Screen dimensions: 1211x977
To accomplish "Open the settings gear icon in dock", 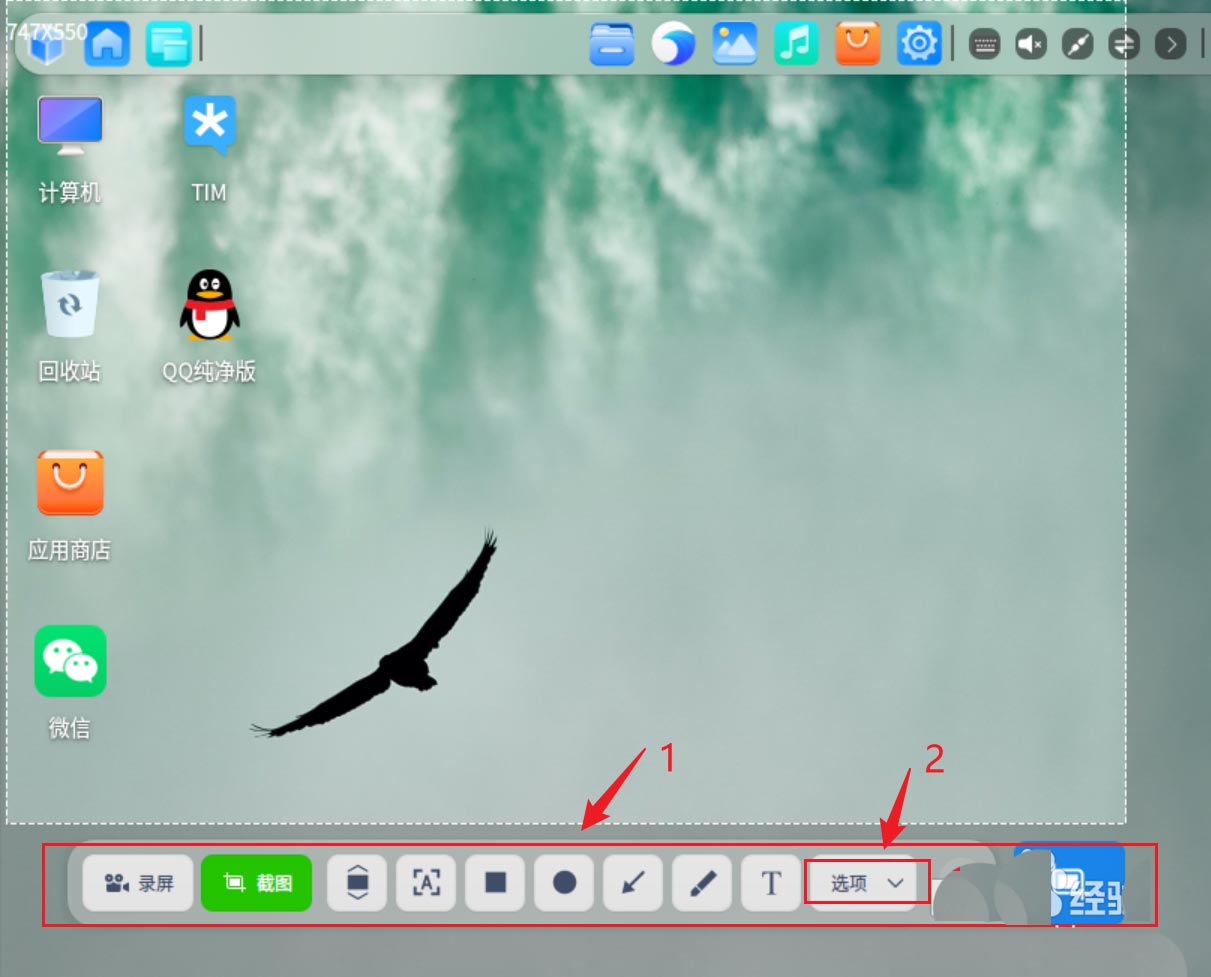I will point(919,44).
